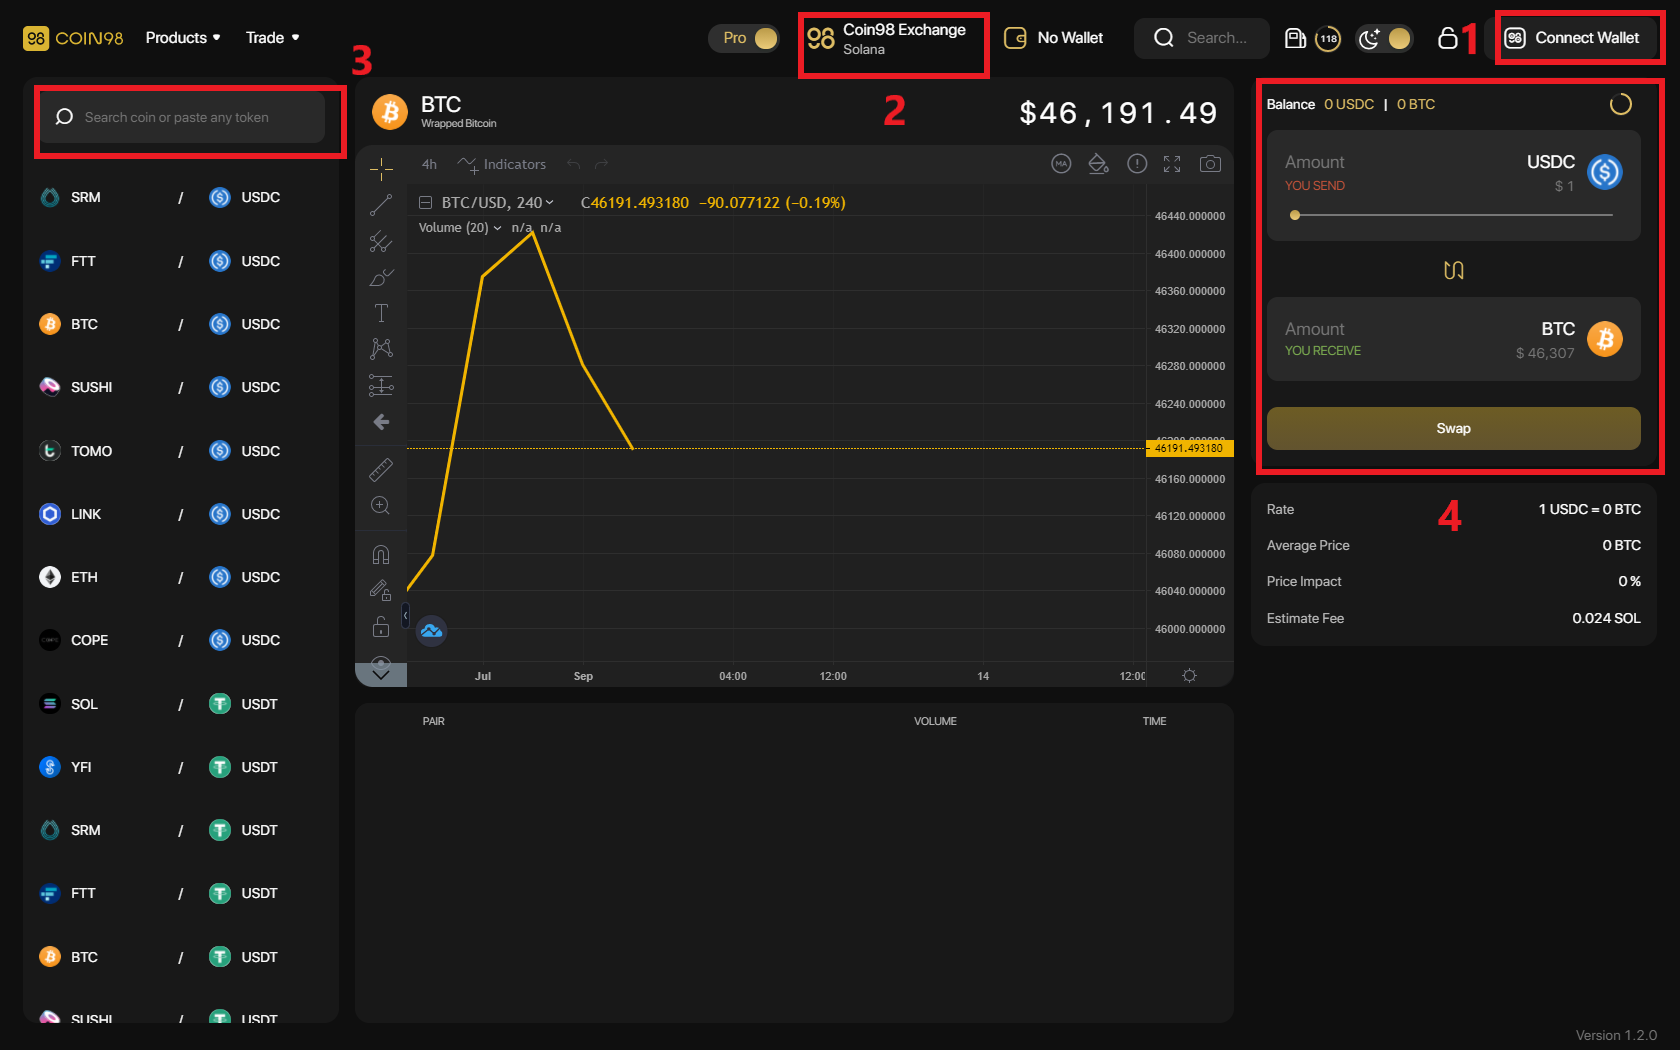The height and width of the screenshot is (1050, 1680).
Task: Click the Swap button
Action: pyautogui.click(x=1454, y=428)
